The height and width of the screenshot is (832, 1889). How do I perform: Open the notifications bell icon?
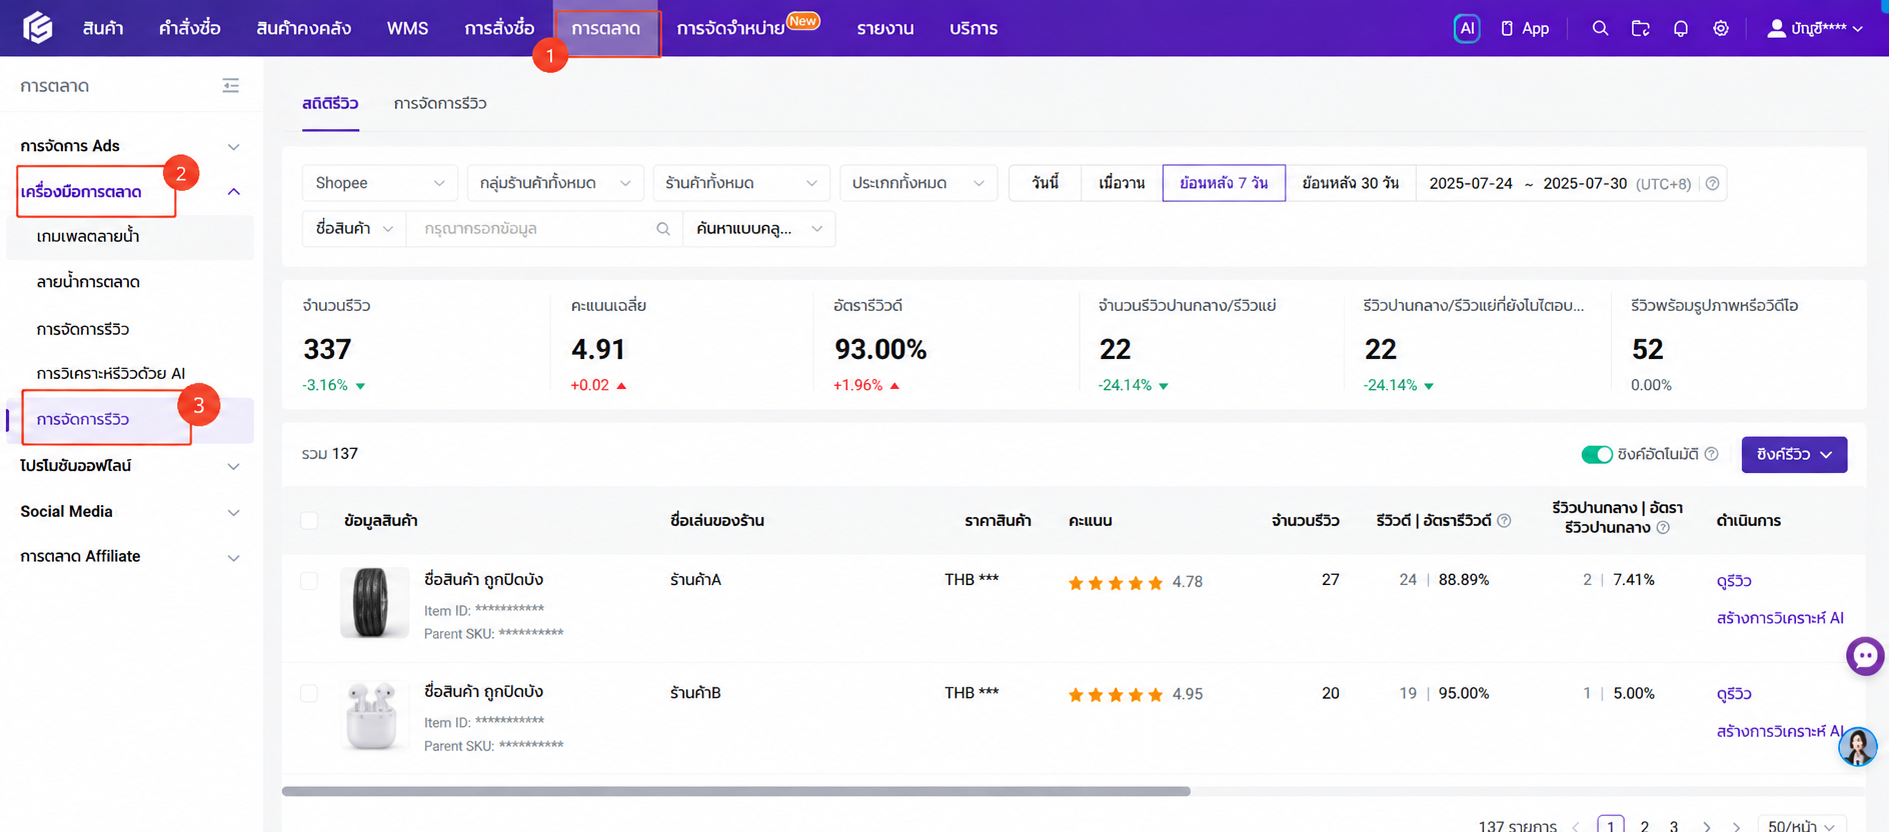point(1680,28)
